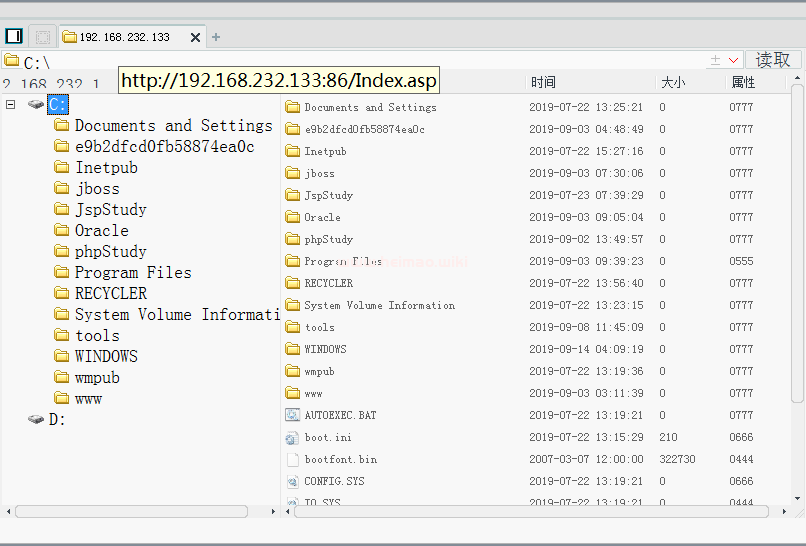
Task: Select the C: drive icon in tree
Action: [36, 104]
